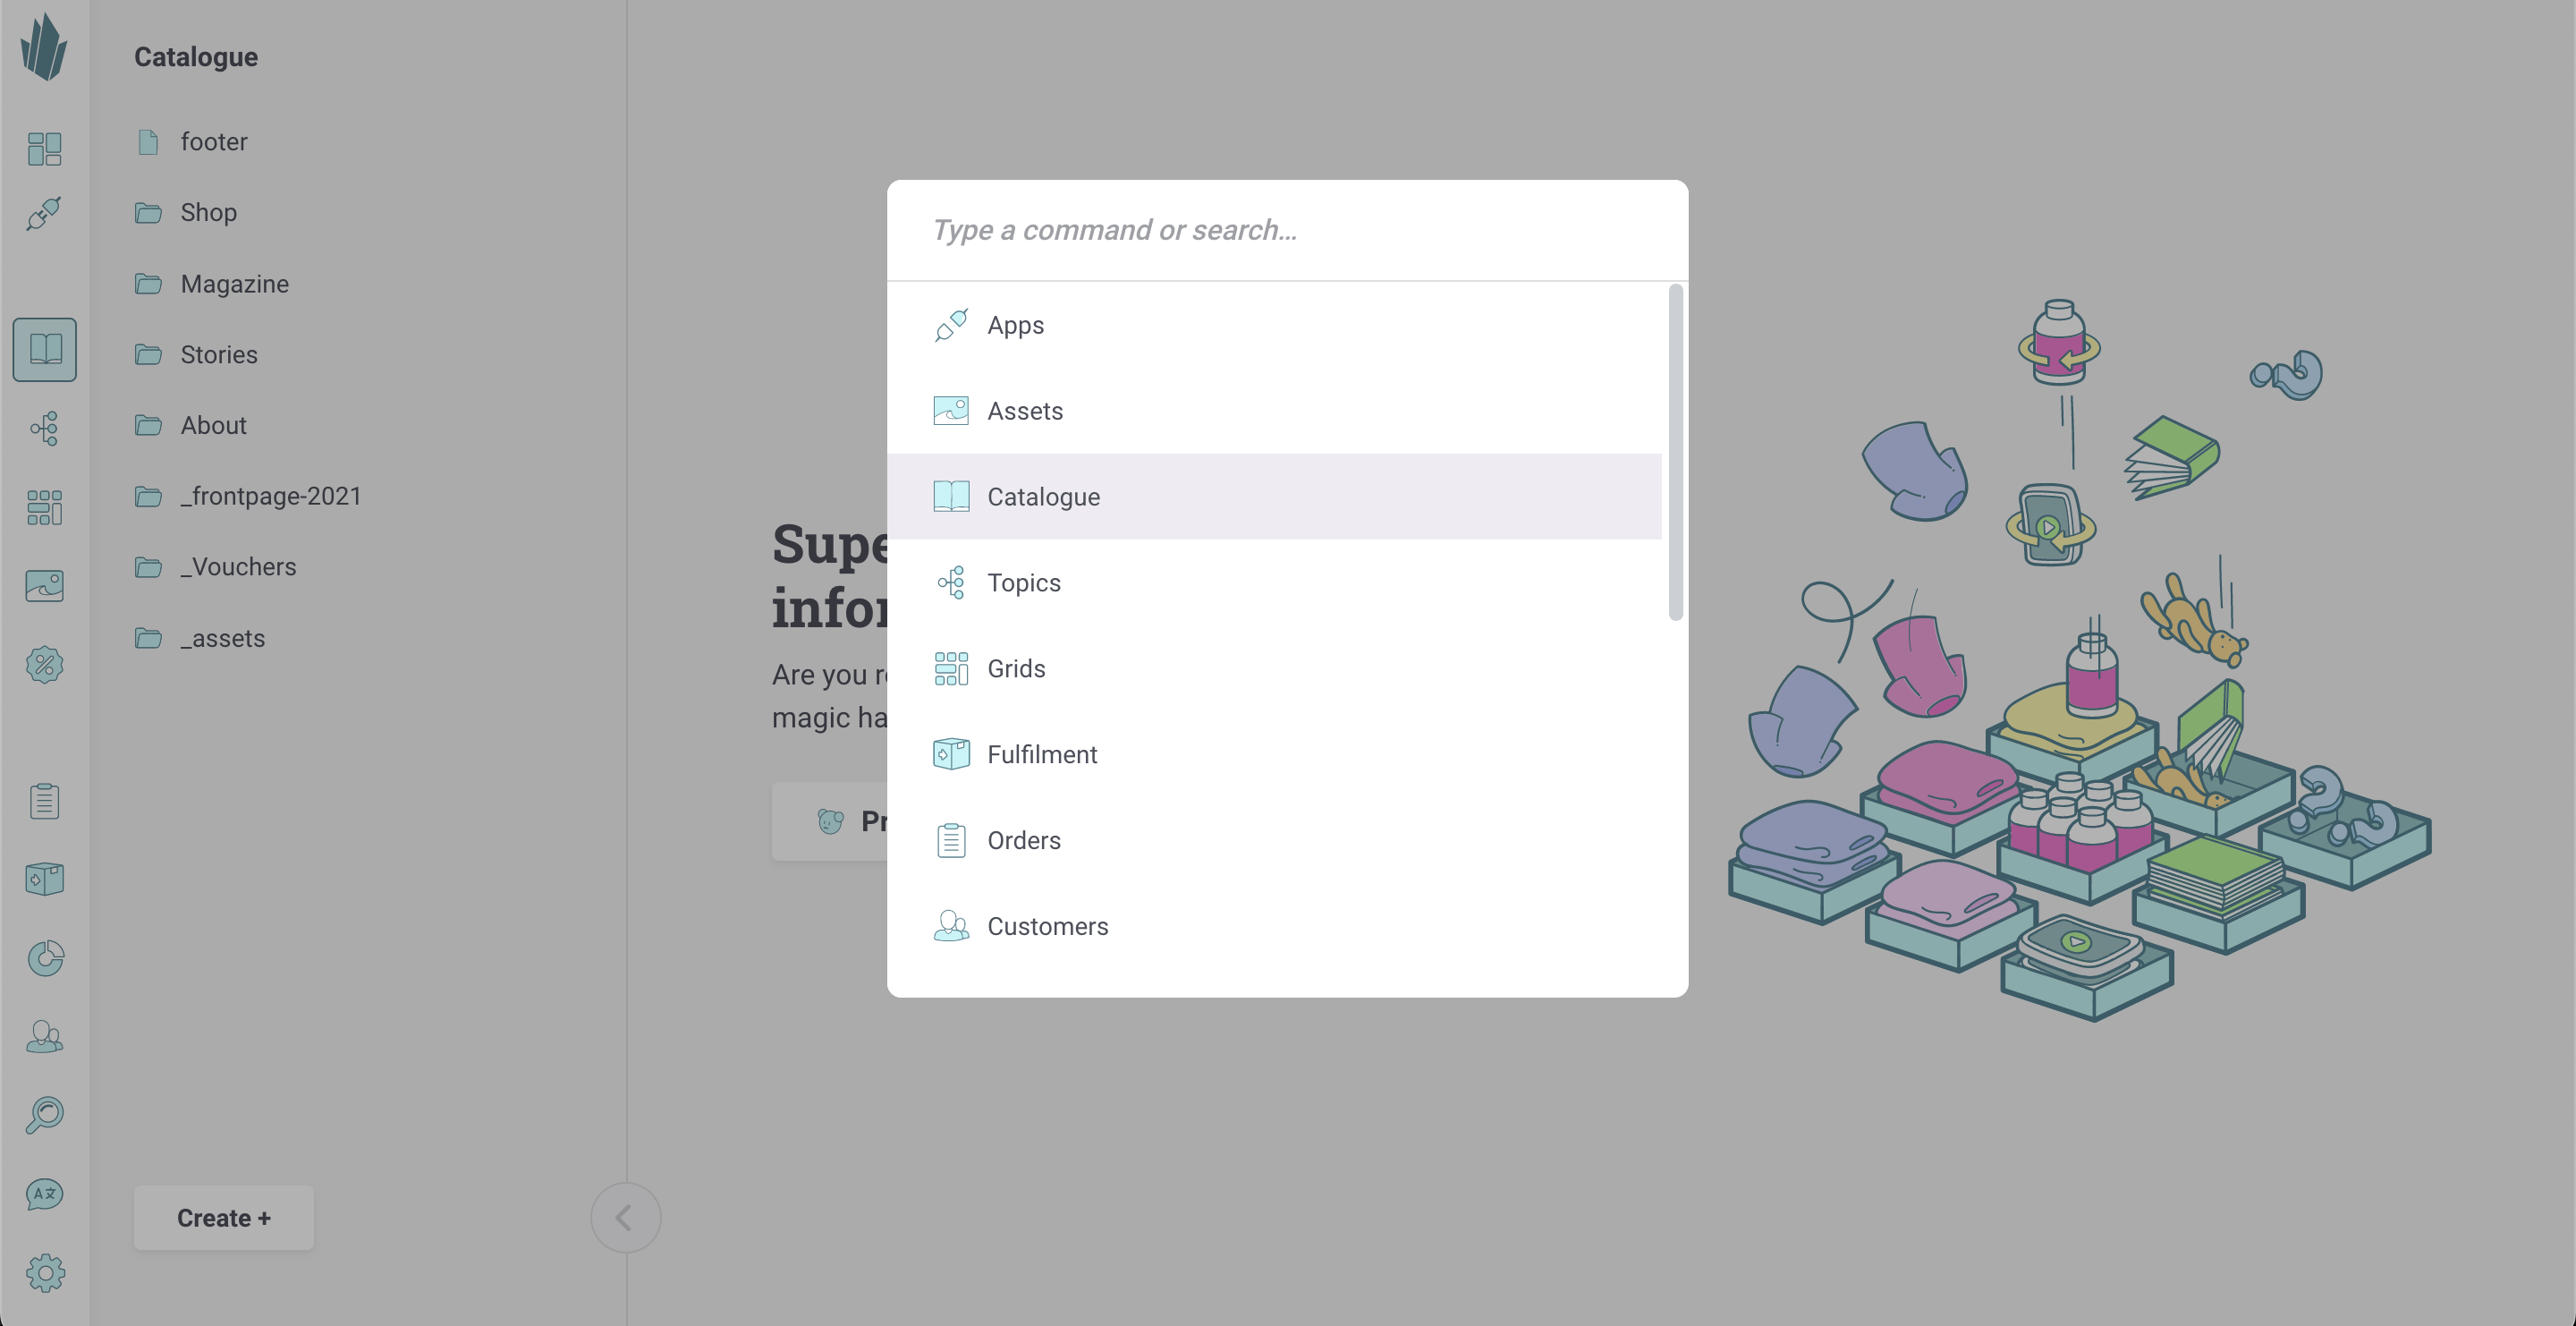Screen dimensions: 2576x1326
Task: Click the _assets folder
Action: pos(222,640)
